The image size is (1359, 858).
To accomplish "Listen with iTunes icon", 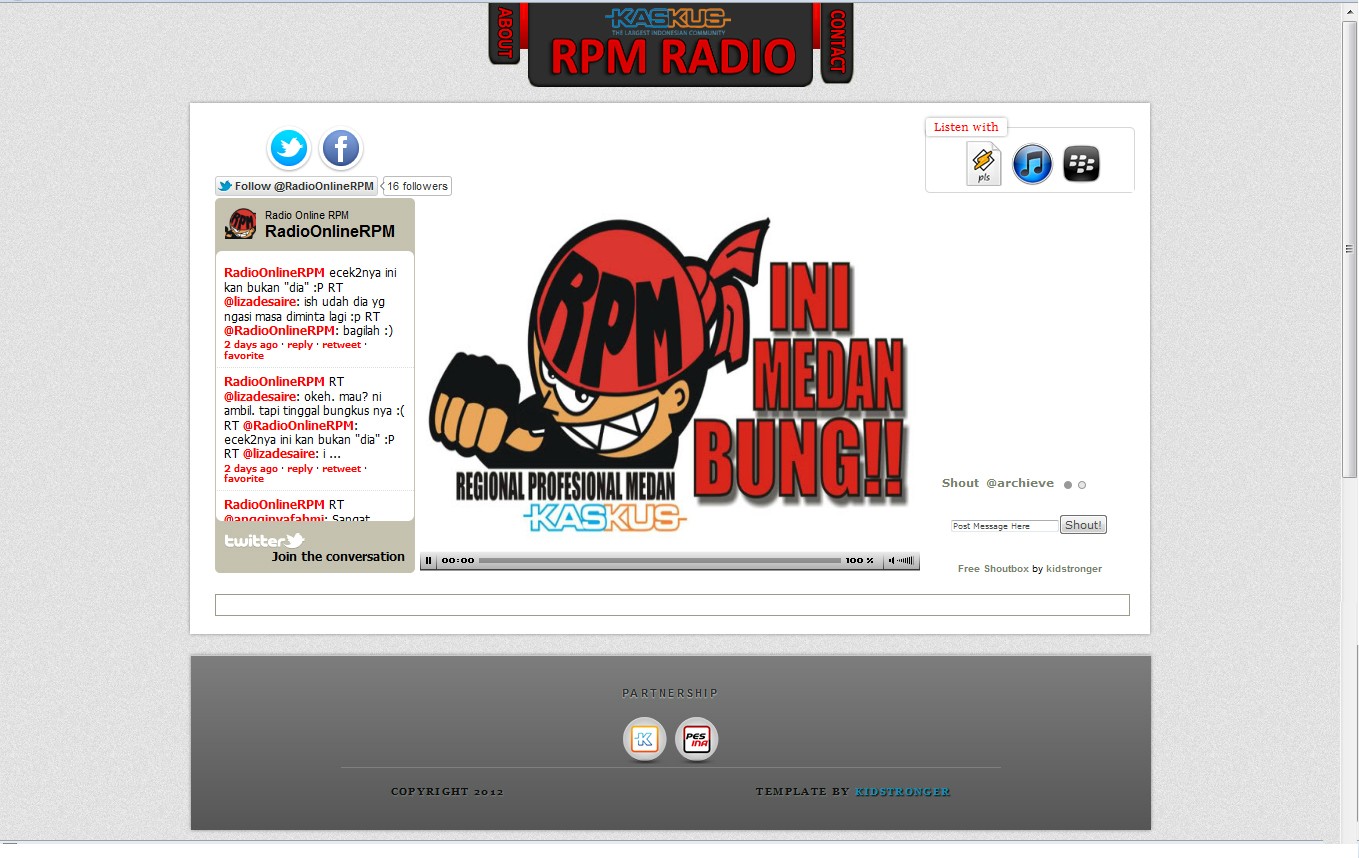I will coord(1032,164).
